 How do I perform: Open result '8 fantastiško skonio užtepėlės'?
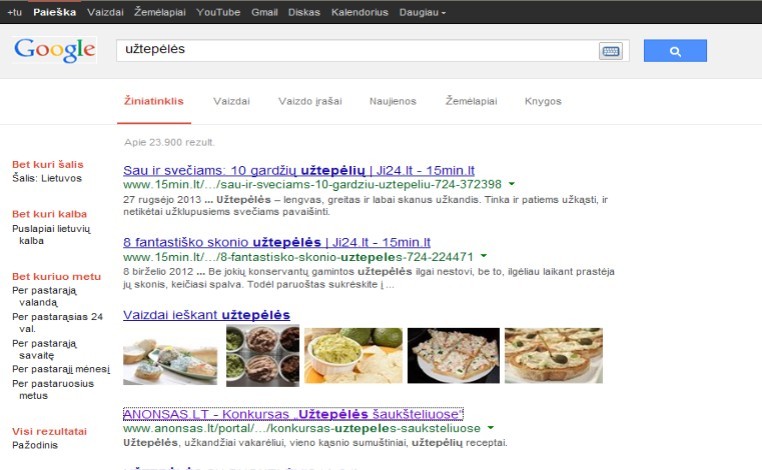[x=277, y=242]
